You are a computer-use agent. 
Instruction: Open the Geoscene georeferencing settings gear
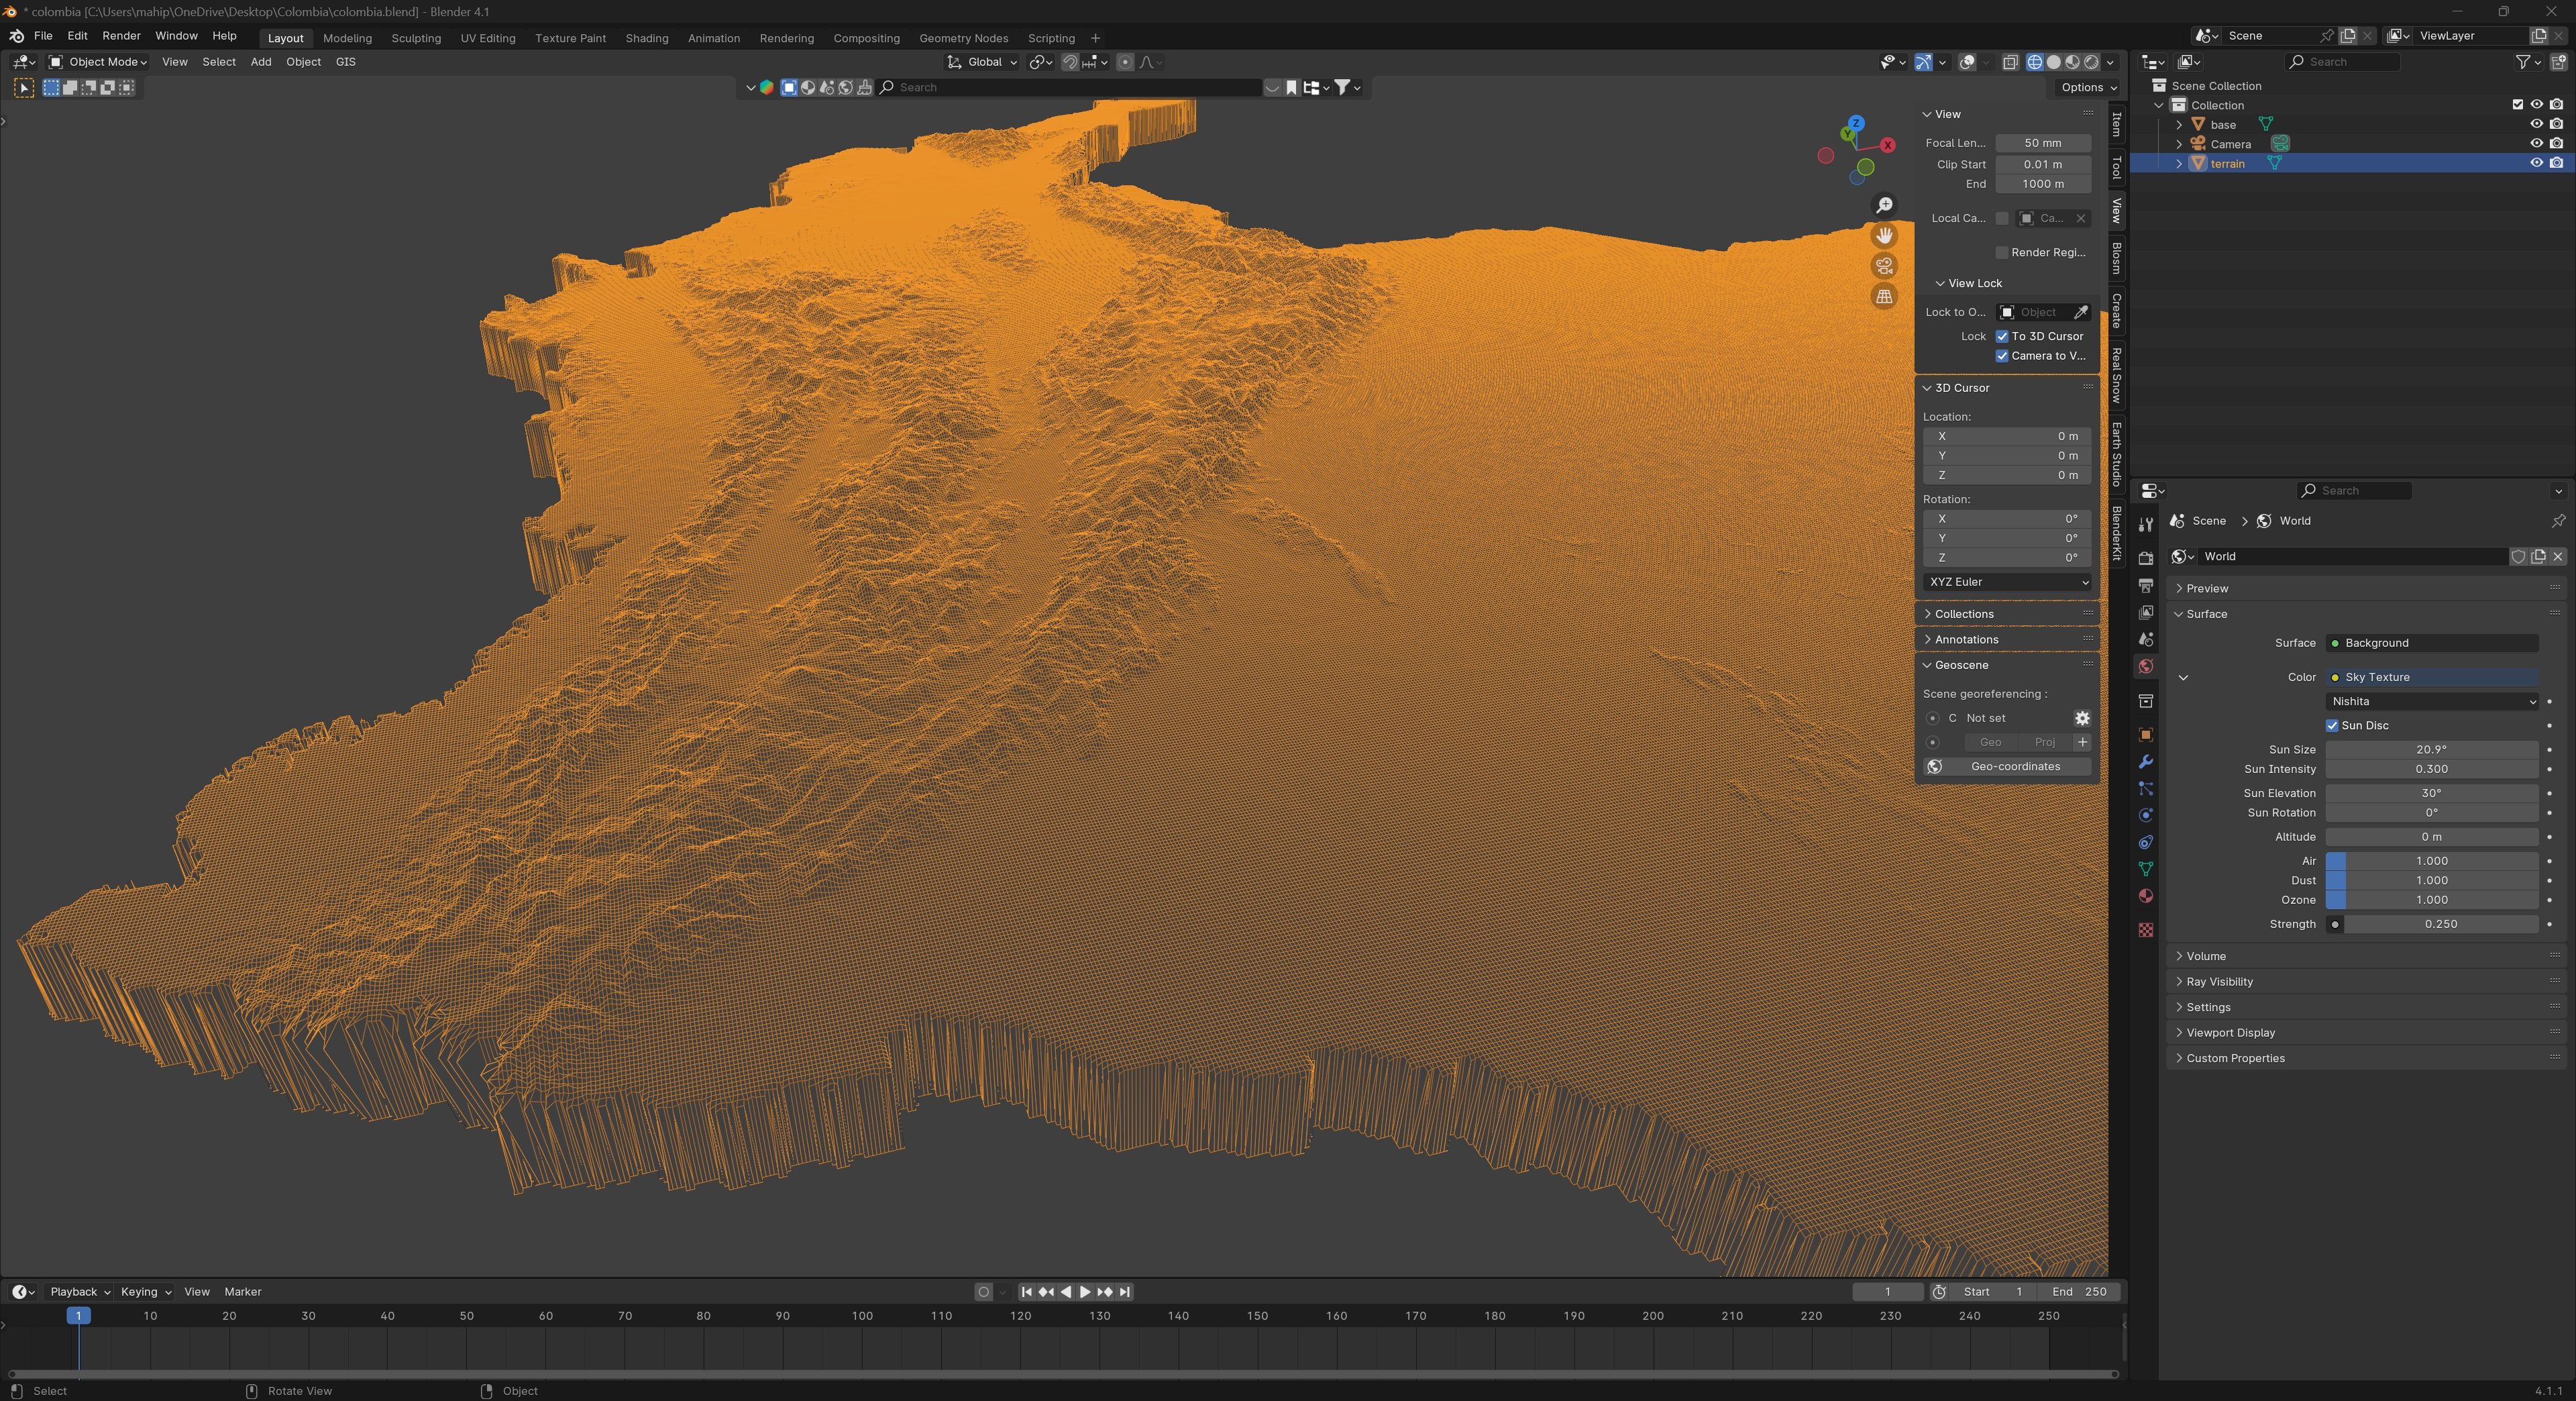coord(2081,718)
